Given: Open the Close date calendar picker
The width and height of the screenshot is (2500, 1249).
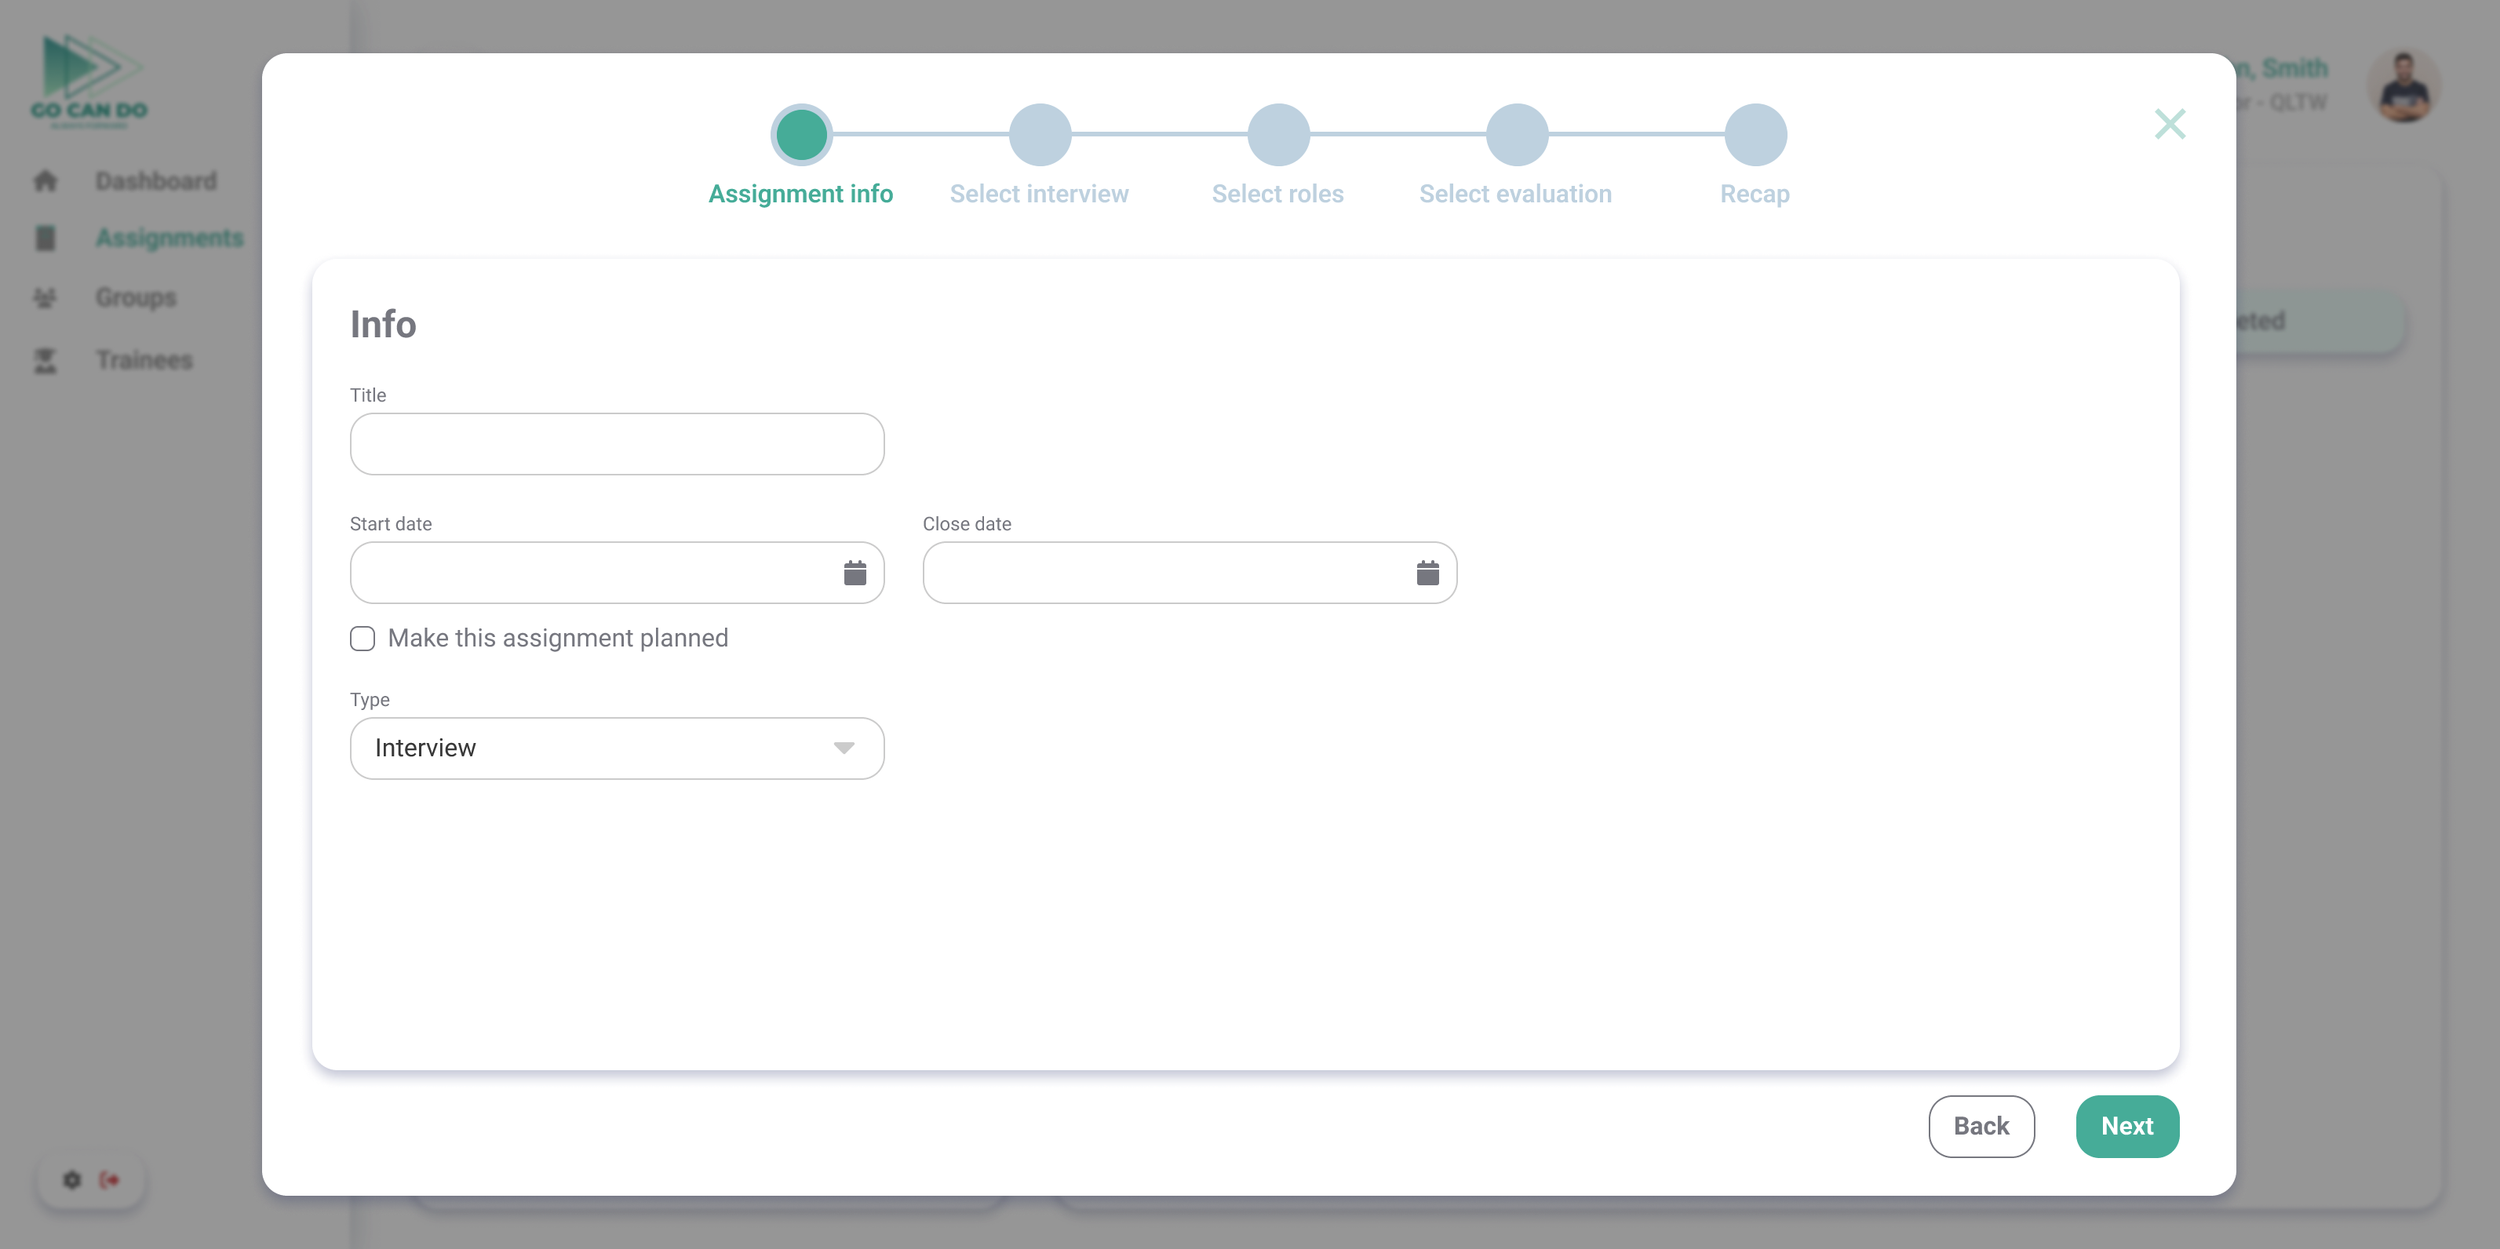Looking at the screenshot, I should [1427, 573].
